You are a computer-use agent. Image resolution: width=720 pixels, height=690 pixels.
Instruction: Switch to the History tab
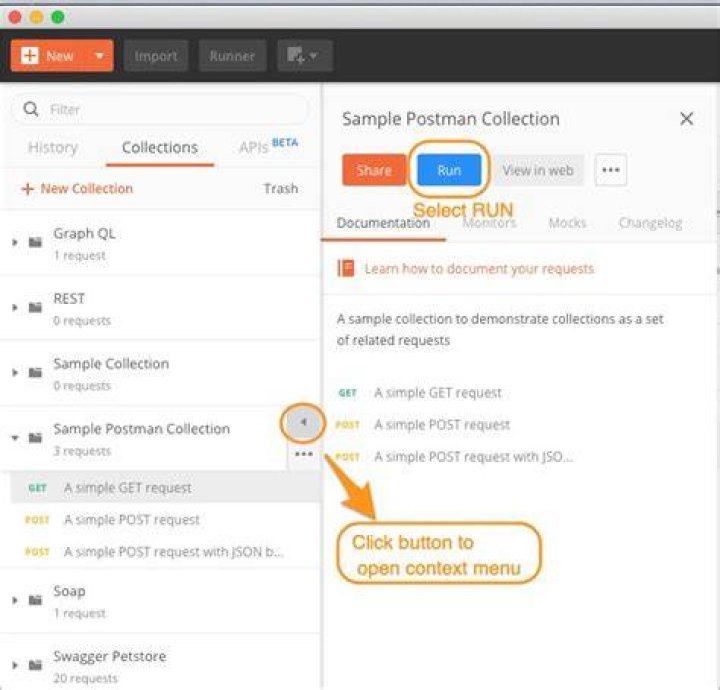coord(53,147)
